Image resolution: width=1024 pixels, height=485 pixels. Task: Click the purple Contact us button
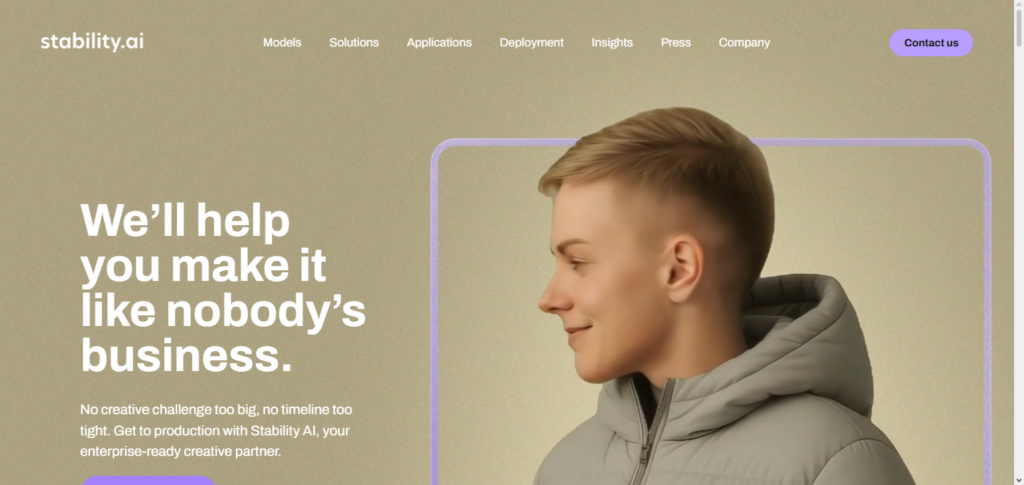(x=931, y=42)
